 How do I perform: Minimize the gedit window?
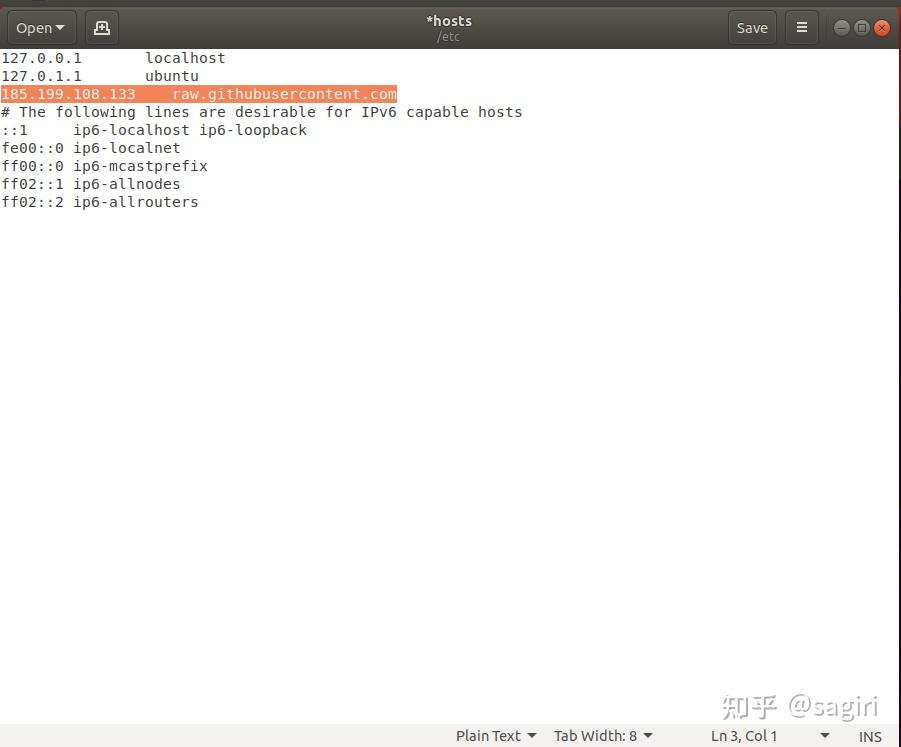[x=841, y=27]
